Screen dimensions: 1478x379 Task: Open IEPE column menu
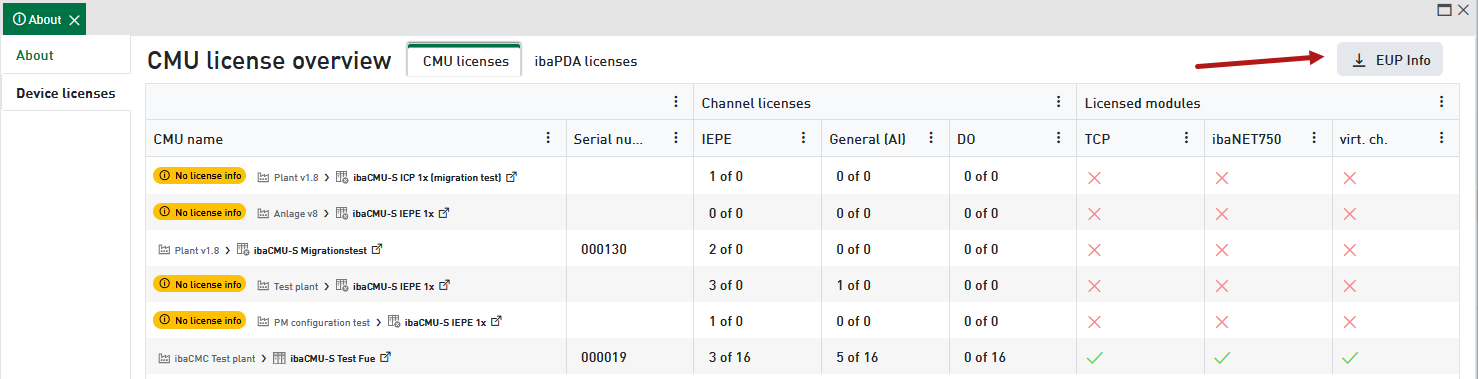point(803,139)
